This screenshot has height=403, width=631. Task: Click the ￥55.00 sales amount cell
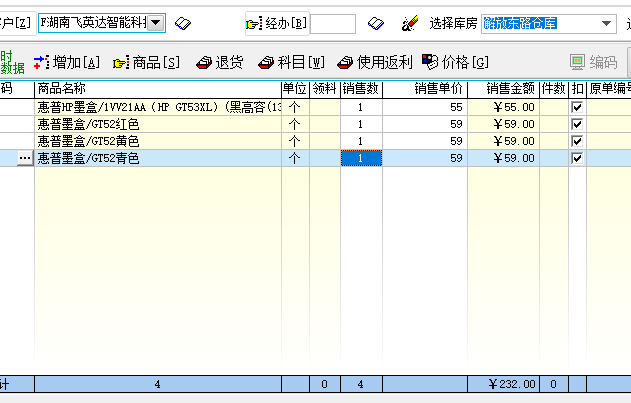(503, 107)
